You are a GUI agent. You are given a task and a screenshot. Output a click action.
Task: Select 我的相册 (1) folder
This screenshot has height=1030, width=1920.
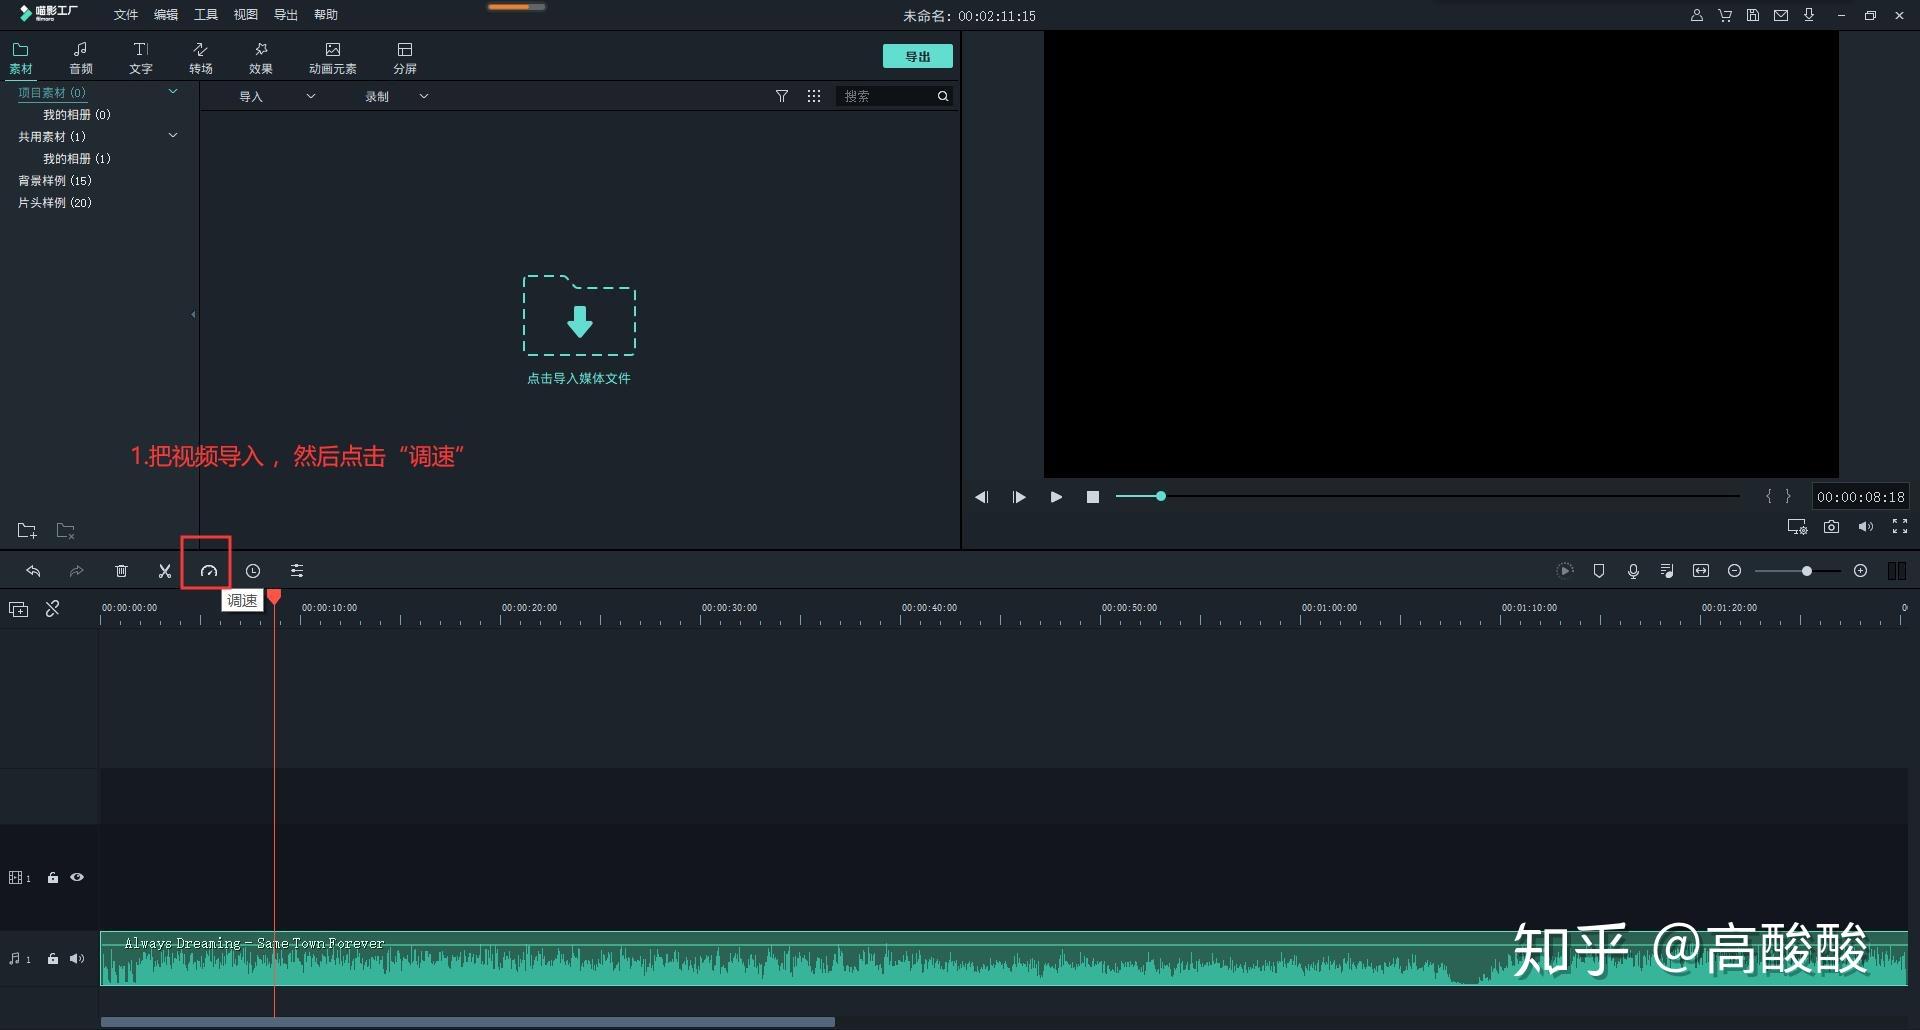[x=77, y=159]
